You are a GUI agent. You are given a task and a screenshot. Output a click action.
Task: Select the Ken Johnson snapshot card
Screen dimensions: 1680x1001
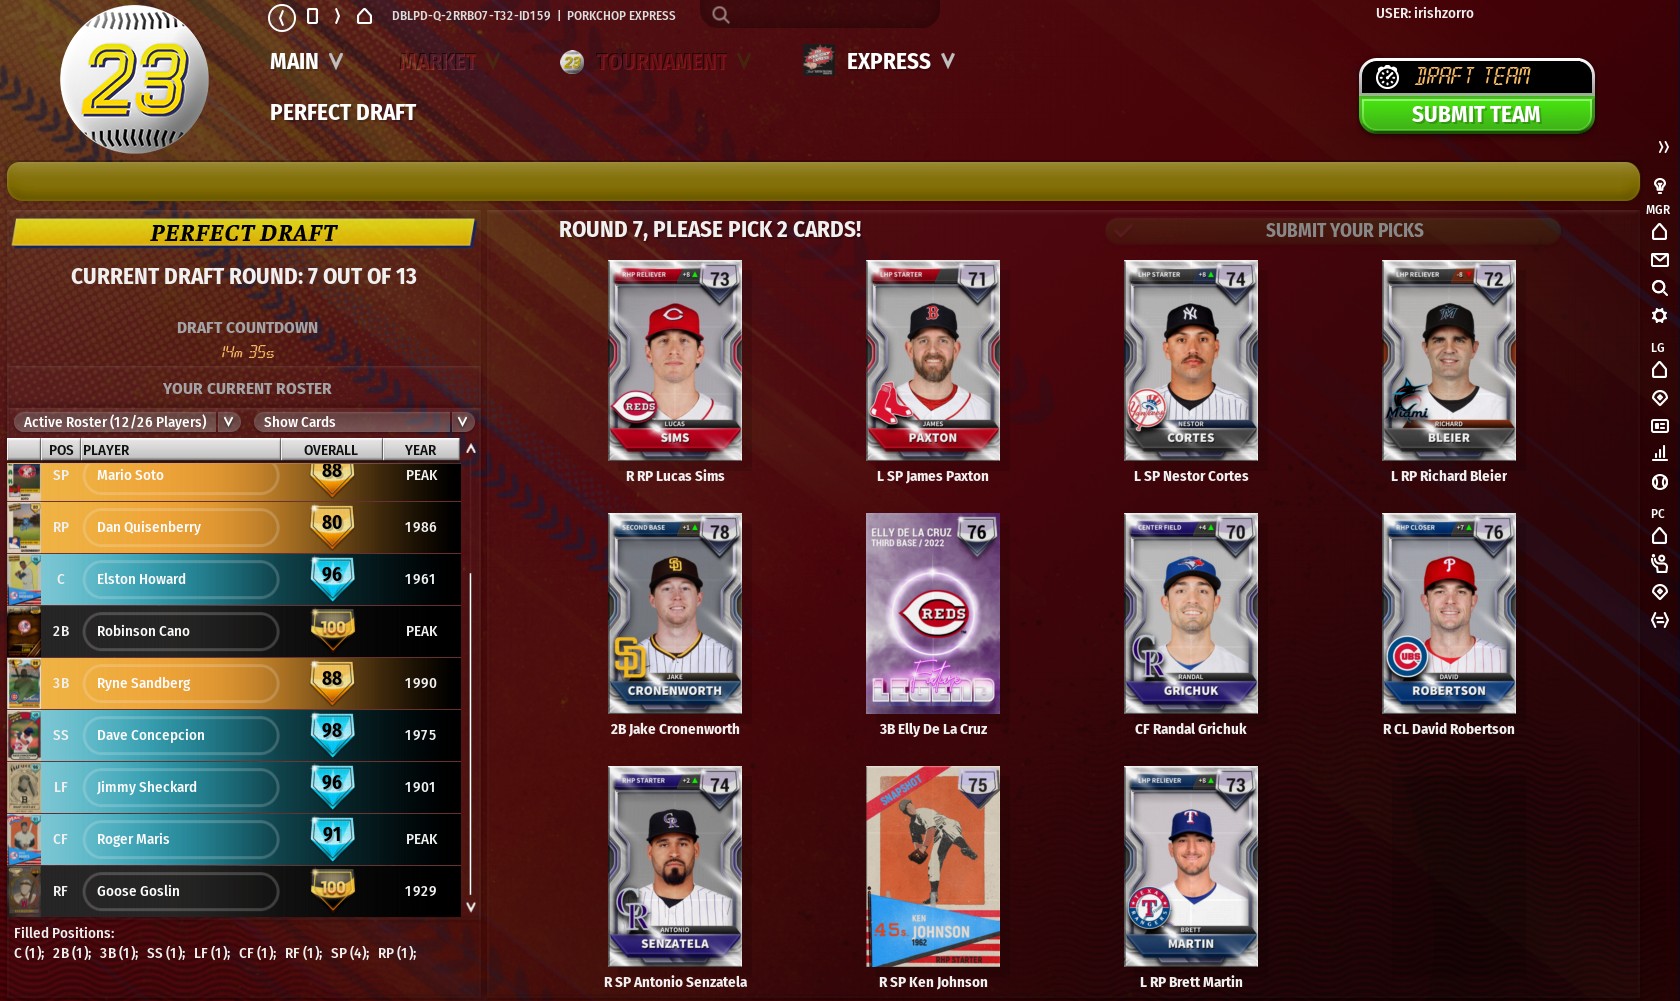click(x=933, y=866)
